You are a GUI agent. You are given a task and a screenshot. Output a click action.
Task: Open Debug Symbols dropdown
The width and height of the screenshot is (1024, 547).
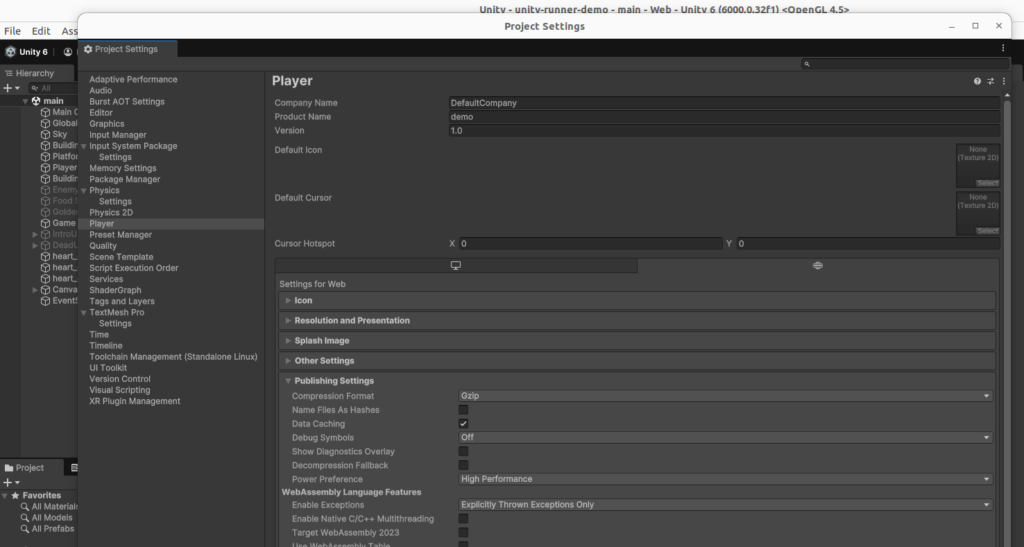(725, 437)
